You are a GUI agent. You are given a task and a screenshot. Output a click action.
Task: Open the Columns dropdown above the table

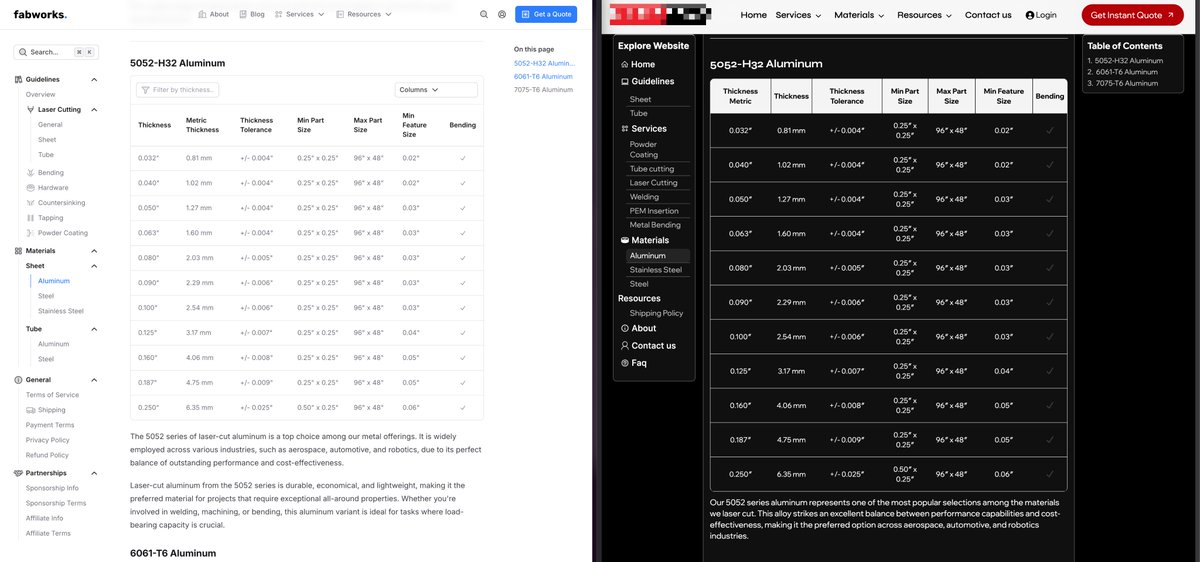point(436,90)
